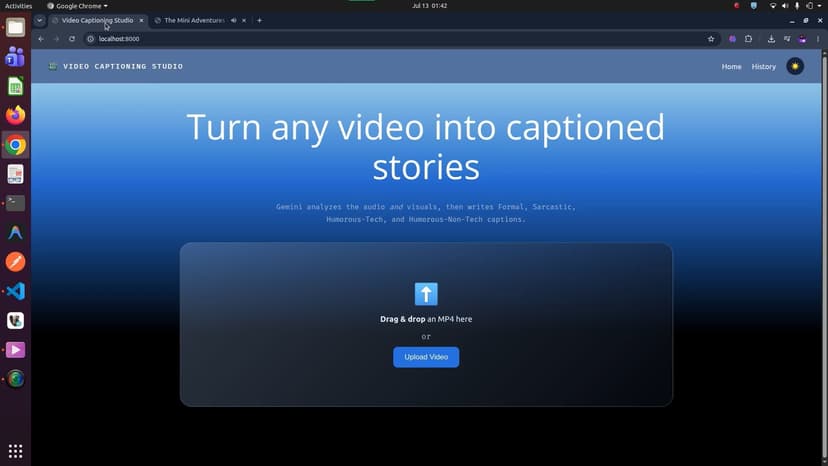Reload the current page
Screen dimensions: 828x466
[72, 39]
